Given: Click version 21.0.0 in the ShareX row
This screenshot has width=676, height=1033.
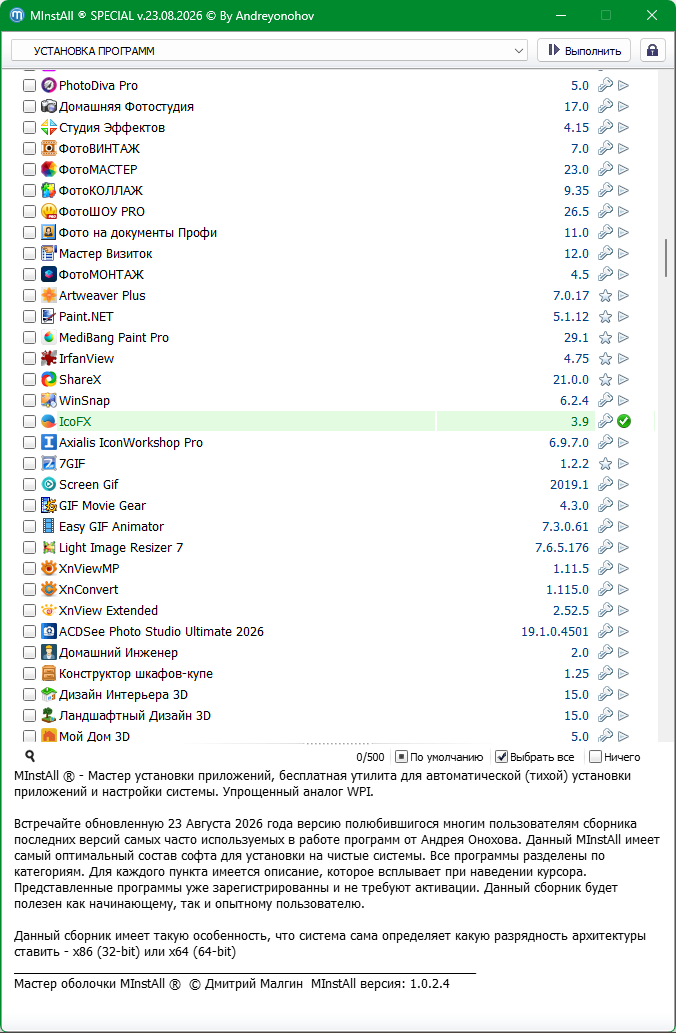Looking at the screenshot, I should click(571, 380).
